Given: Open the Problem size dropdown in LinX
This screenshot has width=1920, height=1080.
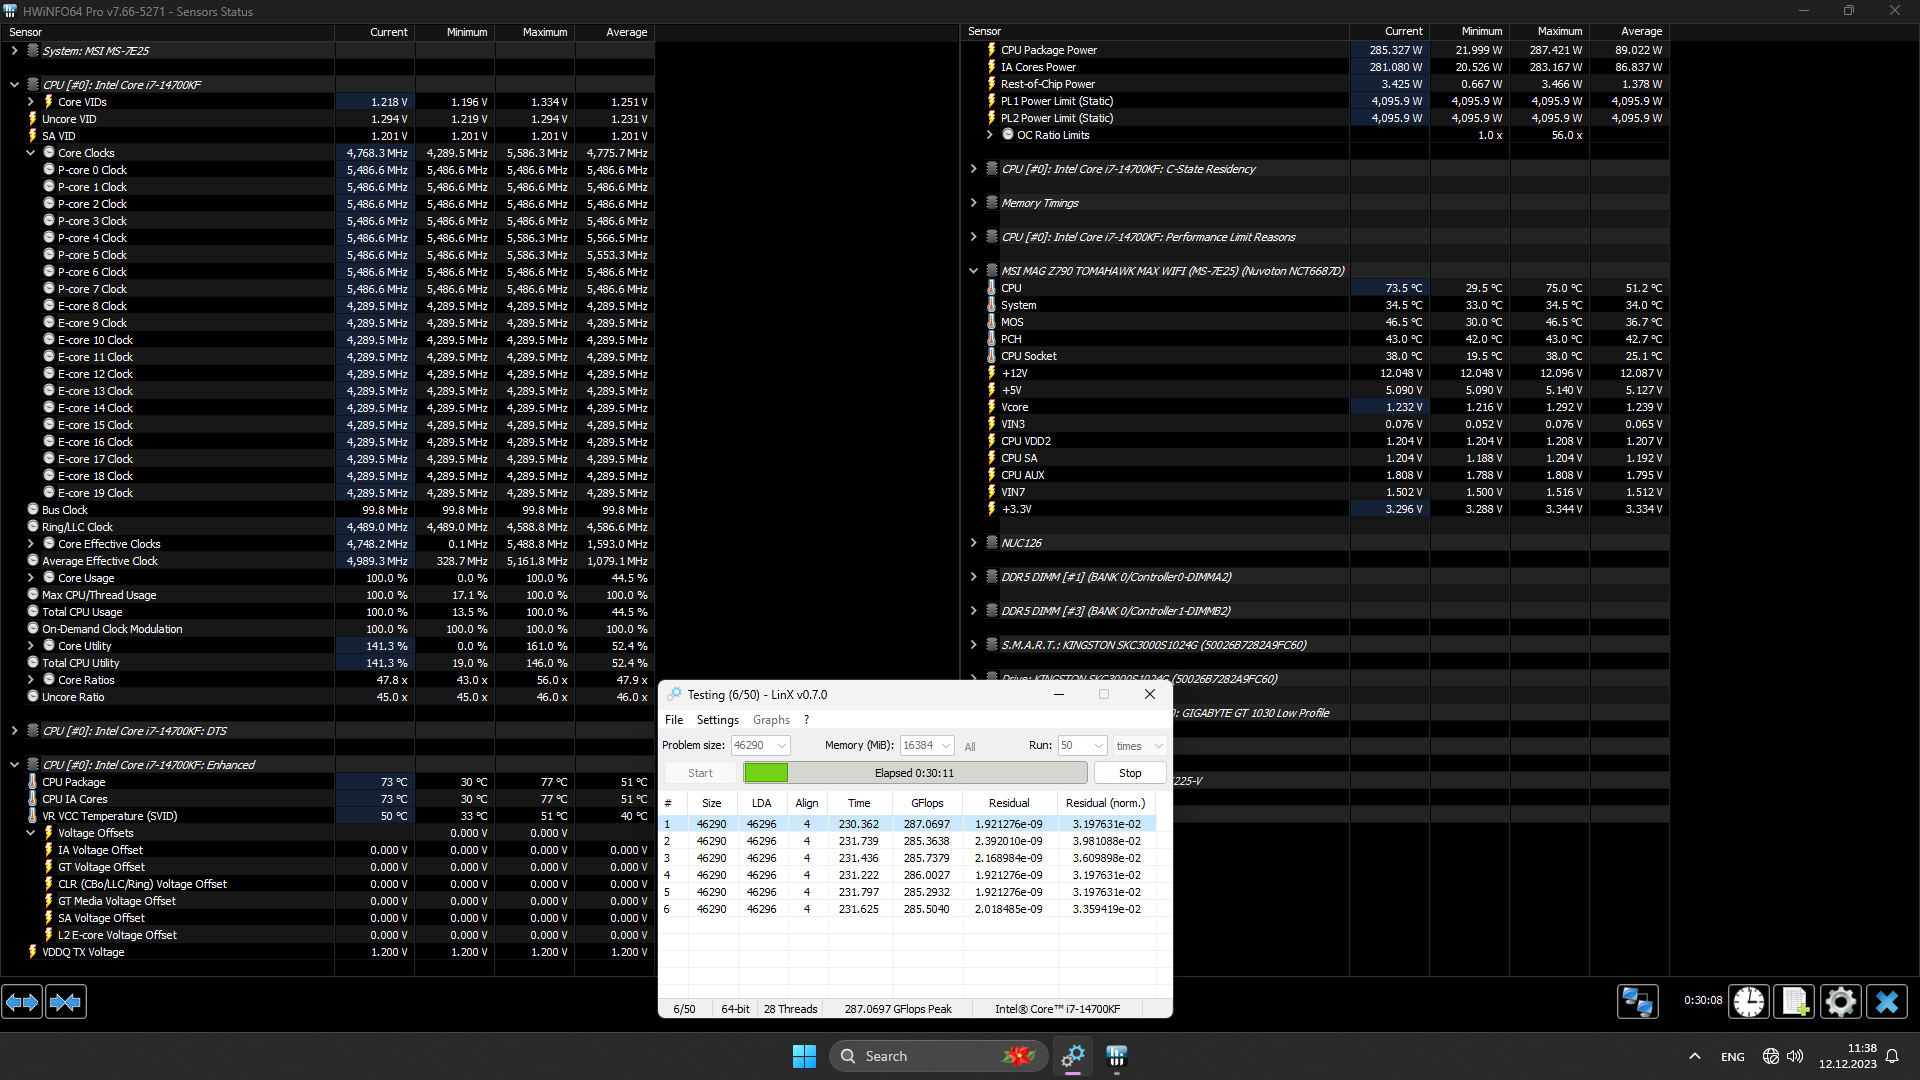Looking at the screenshot, I should point(782,745).
